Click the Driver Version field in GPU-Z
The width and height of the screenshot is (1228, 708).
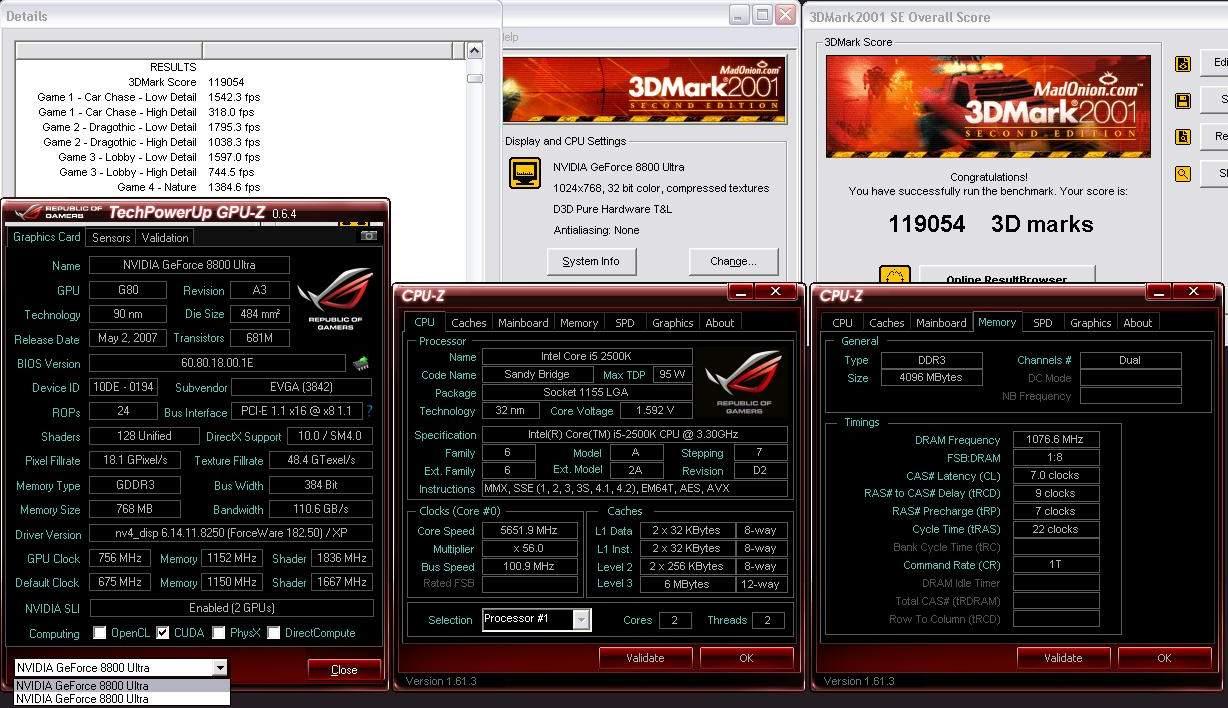pos(231,534)
